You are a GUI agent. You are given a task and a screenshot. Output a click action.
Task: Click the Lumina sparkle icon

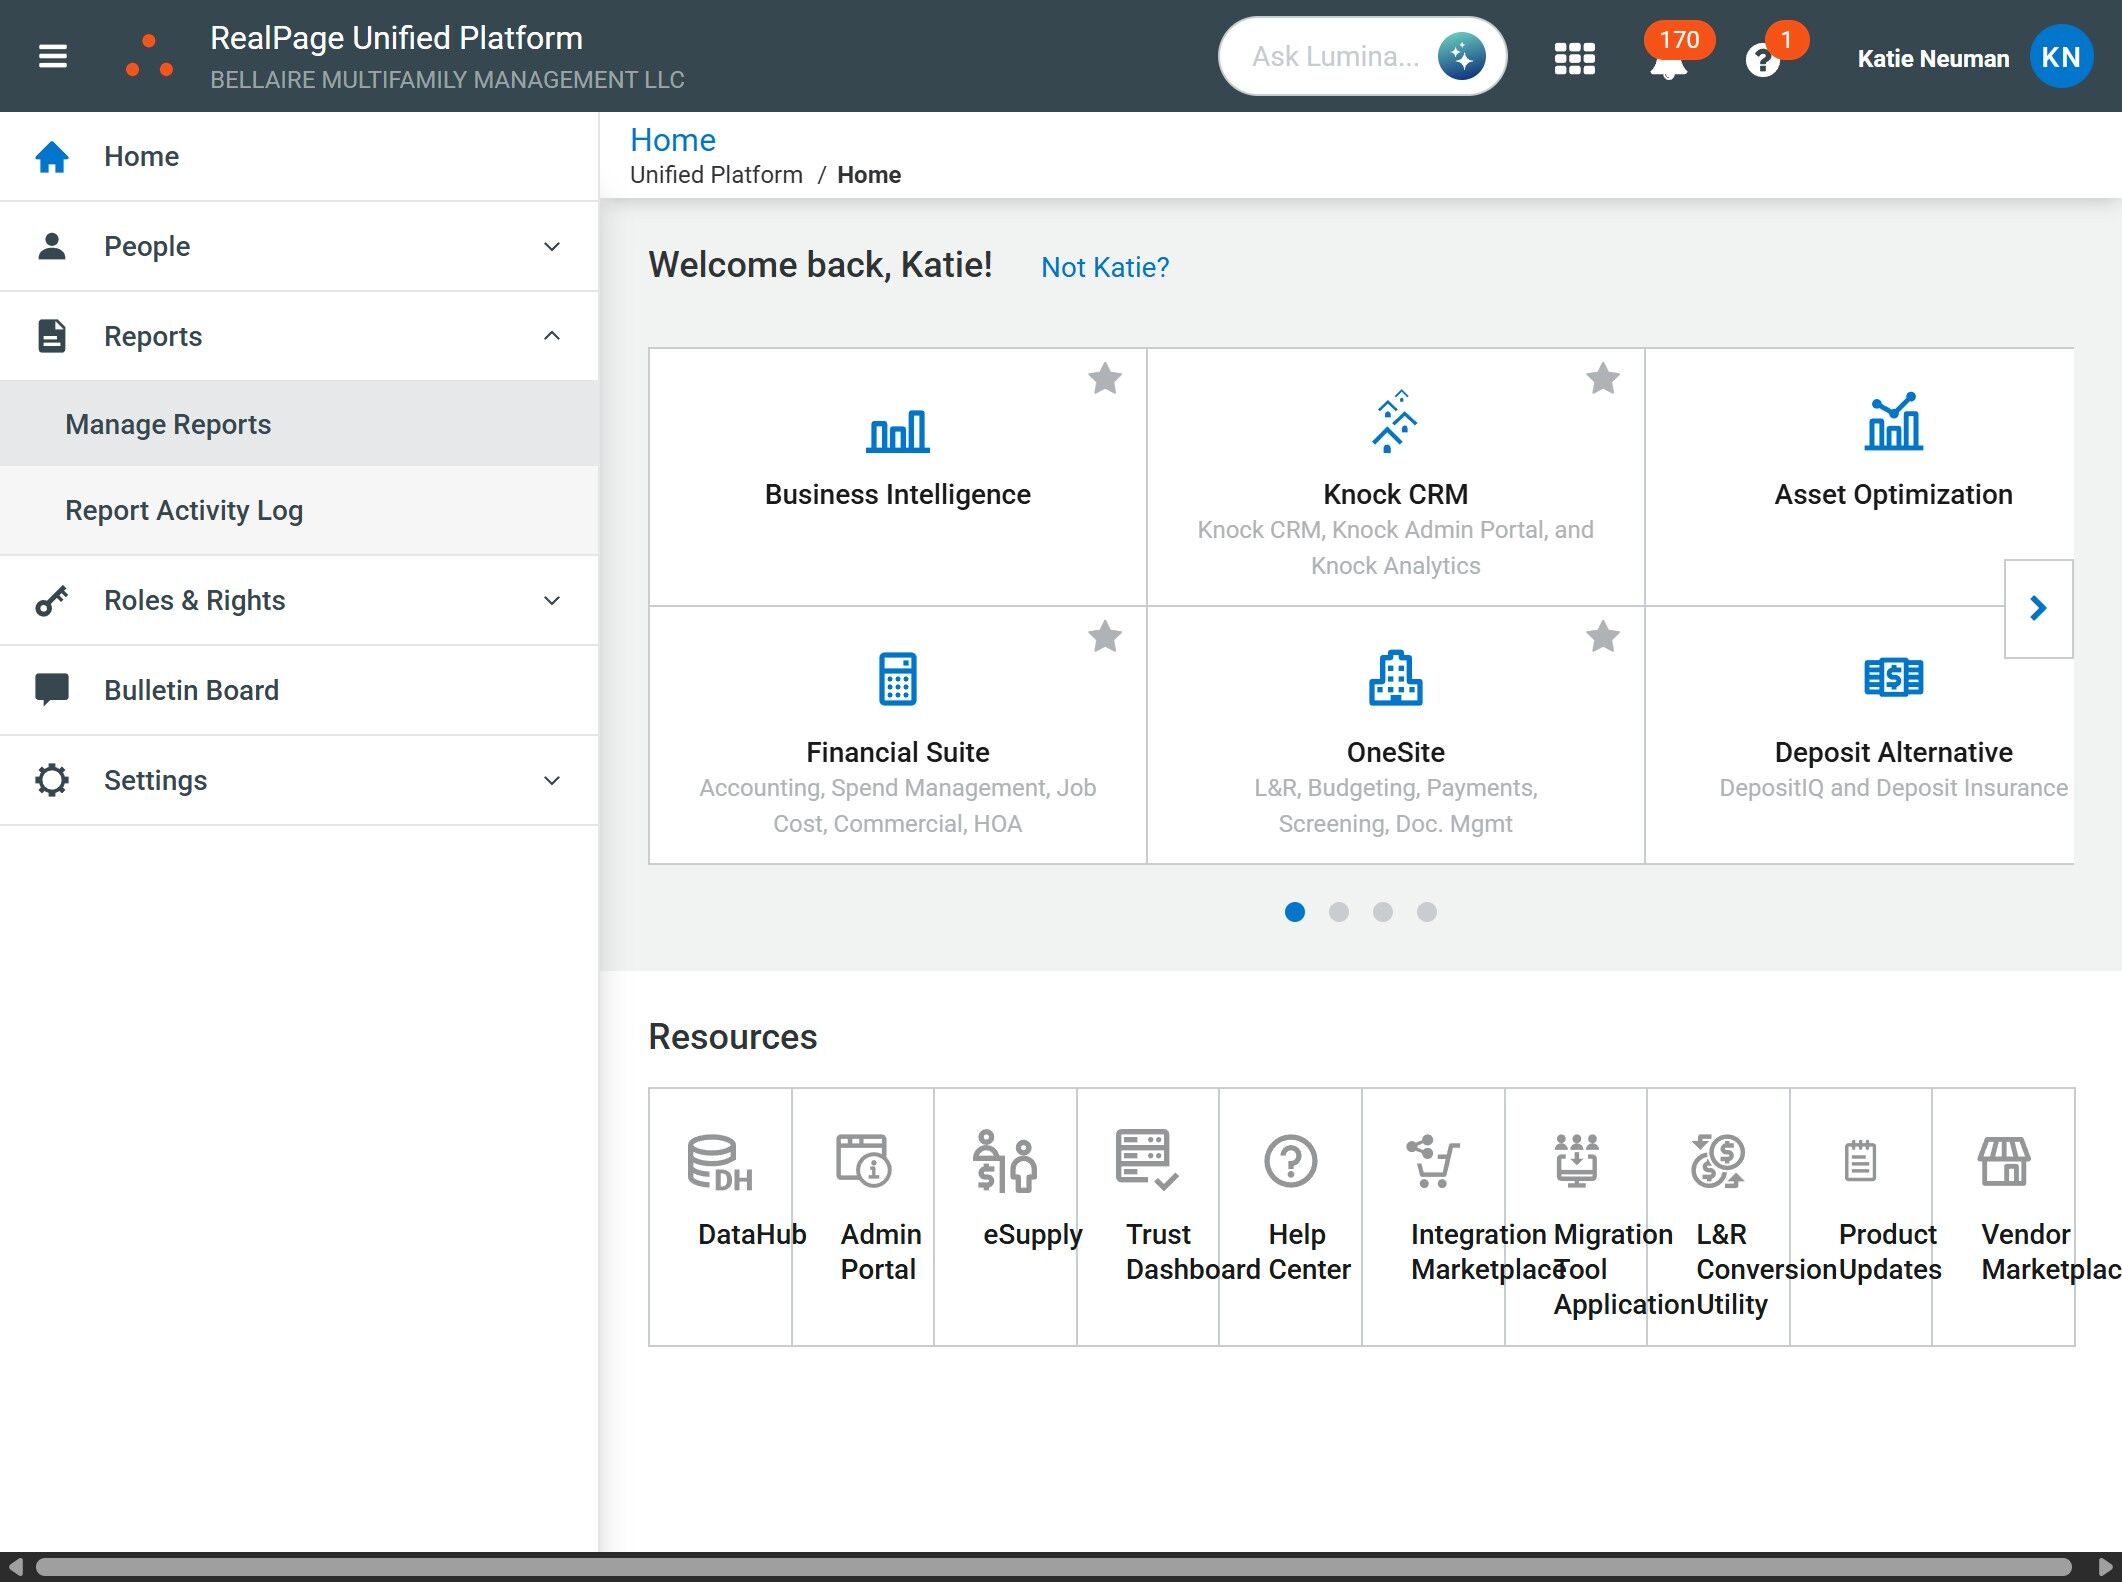click(x=1461, y=56)
